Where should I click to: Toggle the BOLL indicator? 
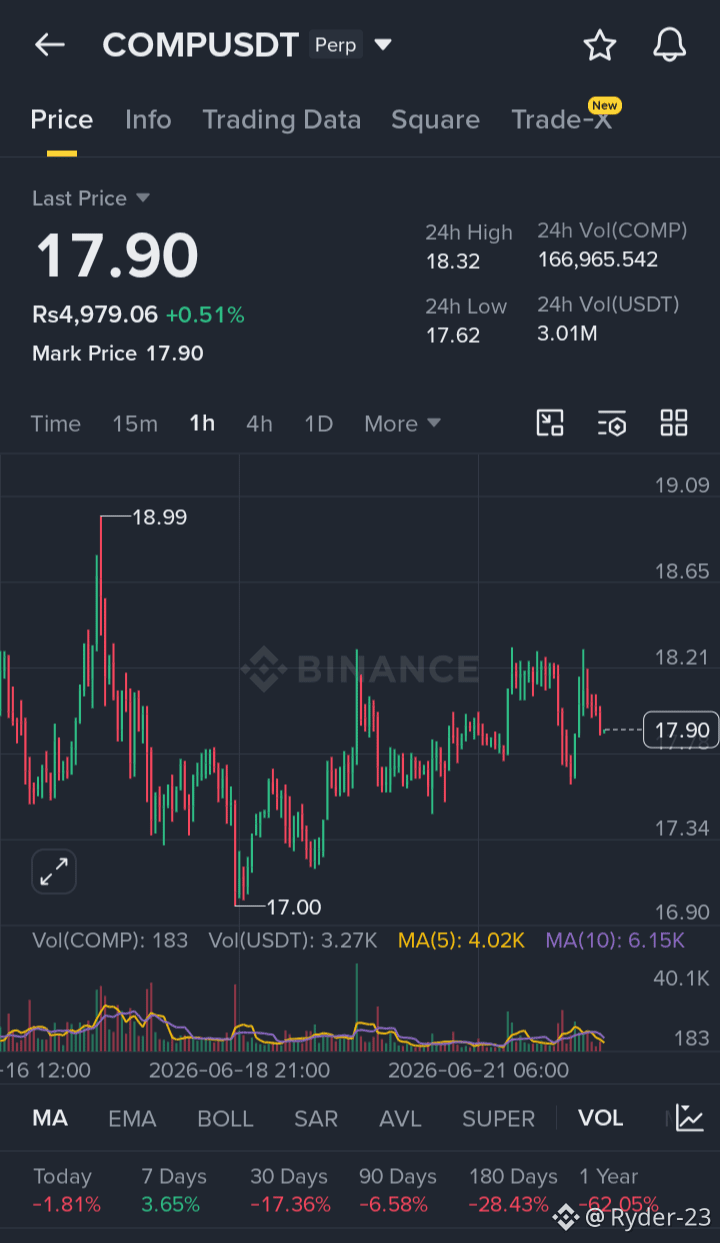[x=225, y=1118]
